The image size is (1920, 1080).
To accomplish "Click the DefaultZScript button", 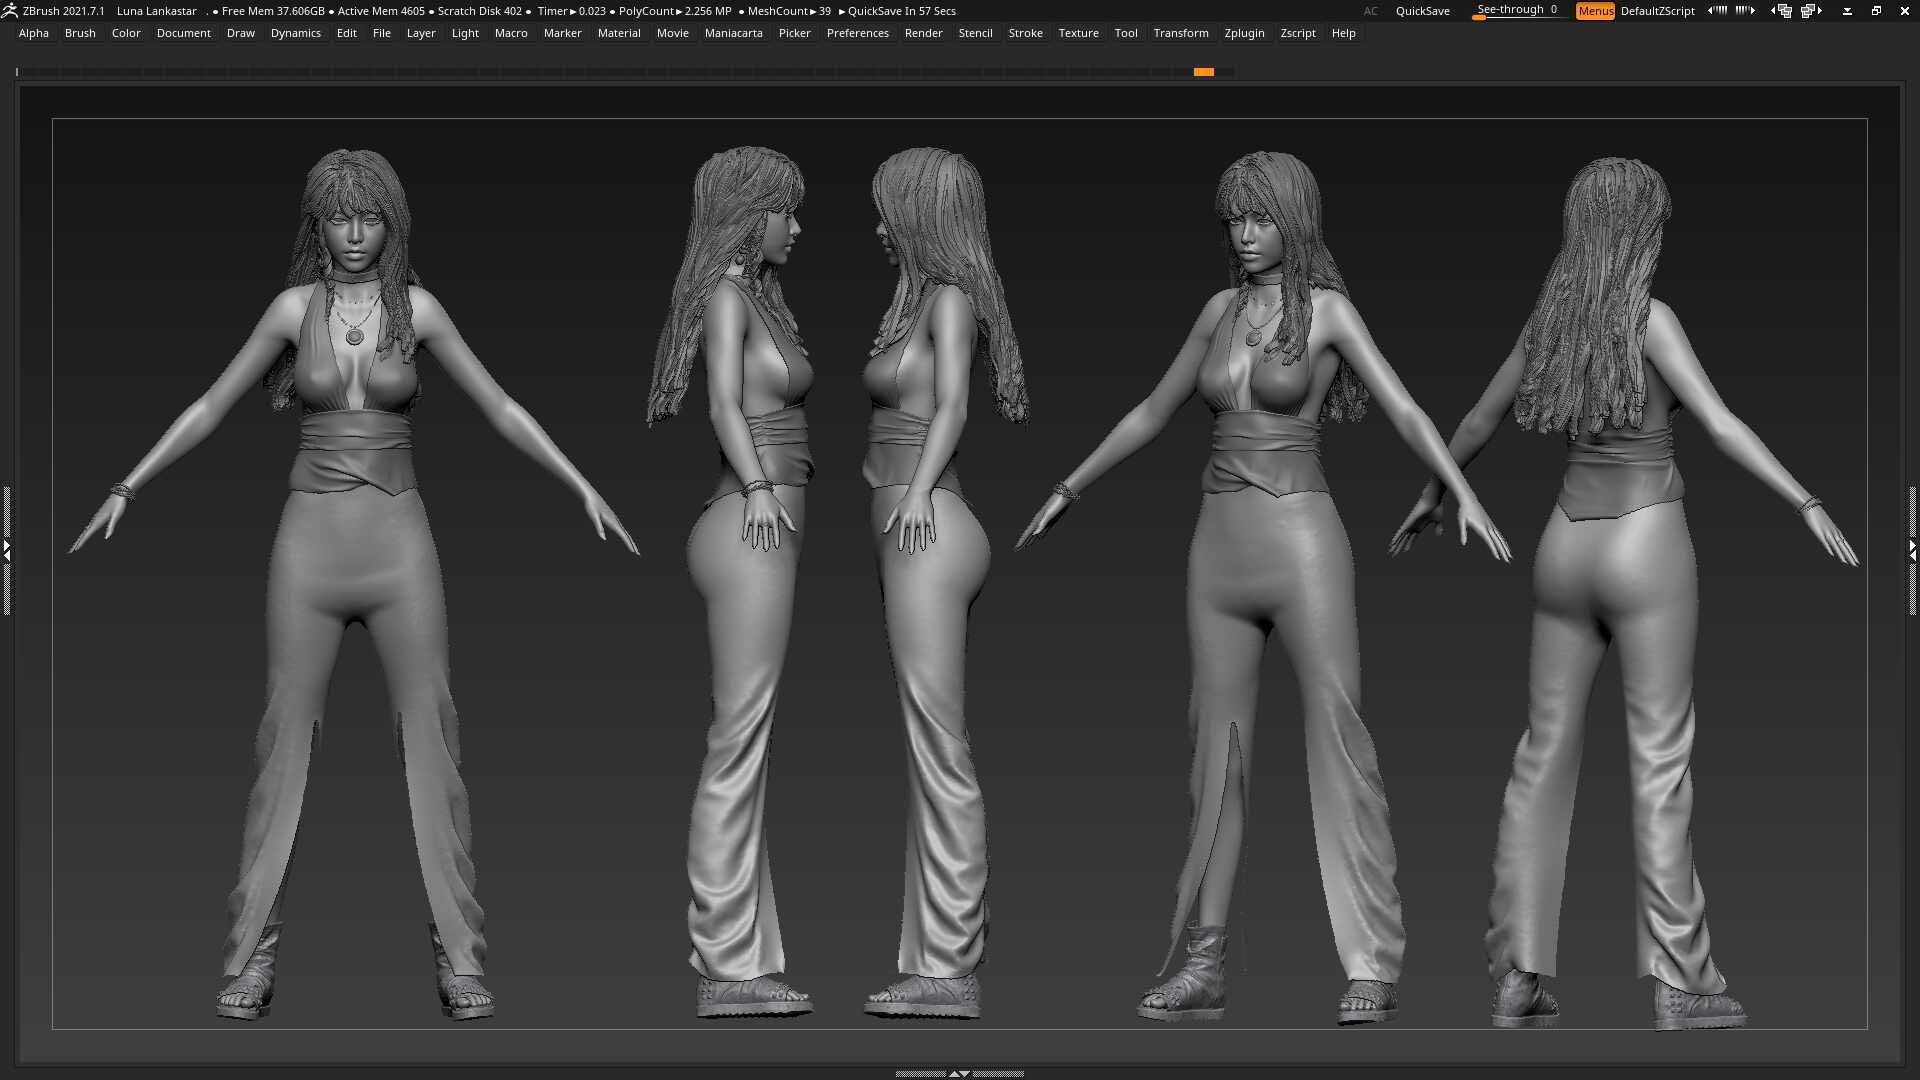I will coord(1657,11).
